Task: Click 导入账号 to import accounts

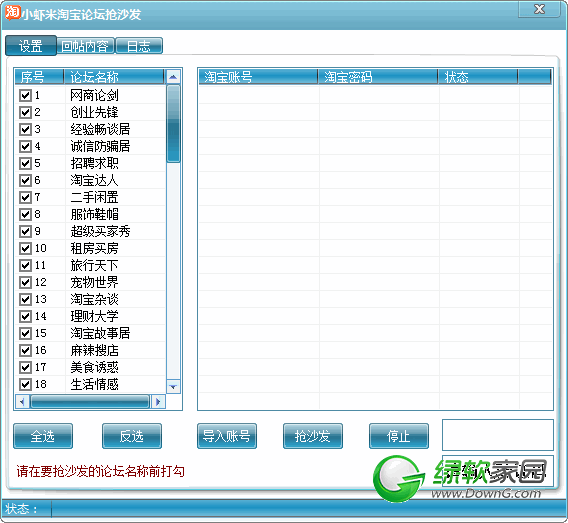Action: coord(227,436)
